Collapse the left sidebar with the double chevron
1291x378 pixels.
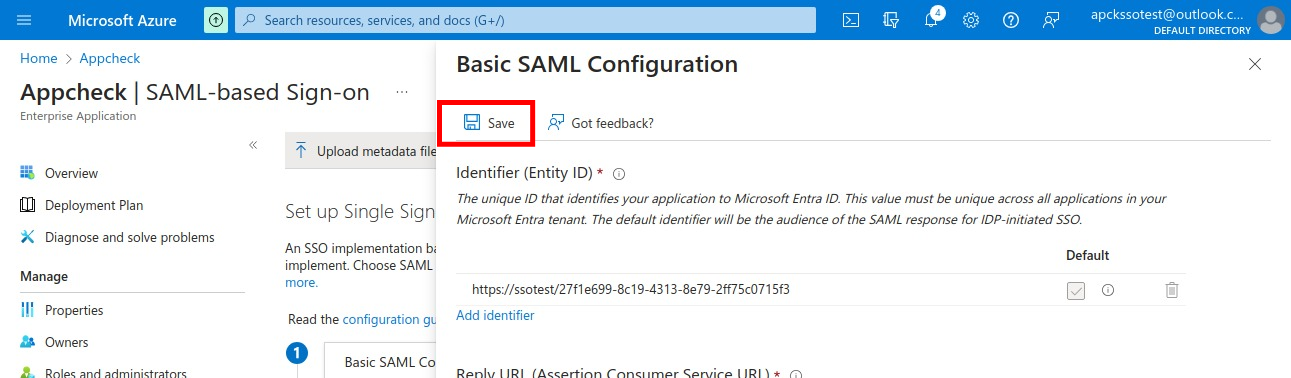[x=253, y=145]
